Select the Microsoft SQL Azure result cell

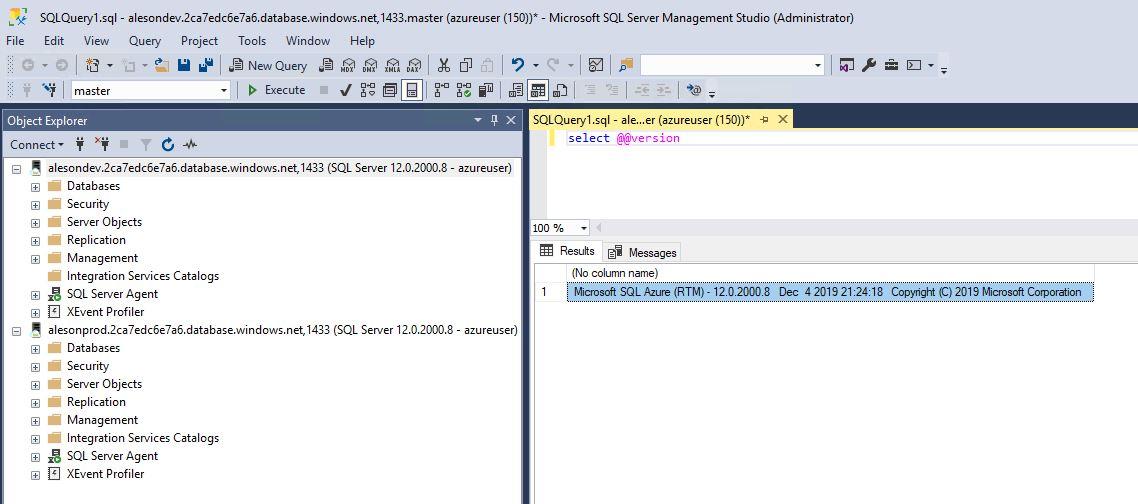(828, 292)
